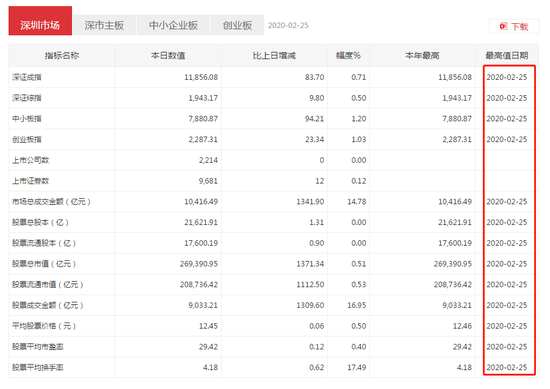This screenshot has width=550, height=389.
Task: Click the 比上日增减 column header
Action: tap(274, 55)
